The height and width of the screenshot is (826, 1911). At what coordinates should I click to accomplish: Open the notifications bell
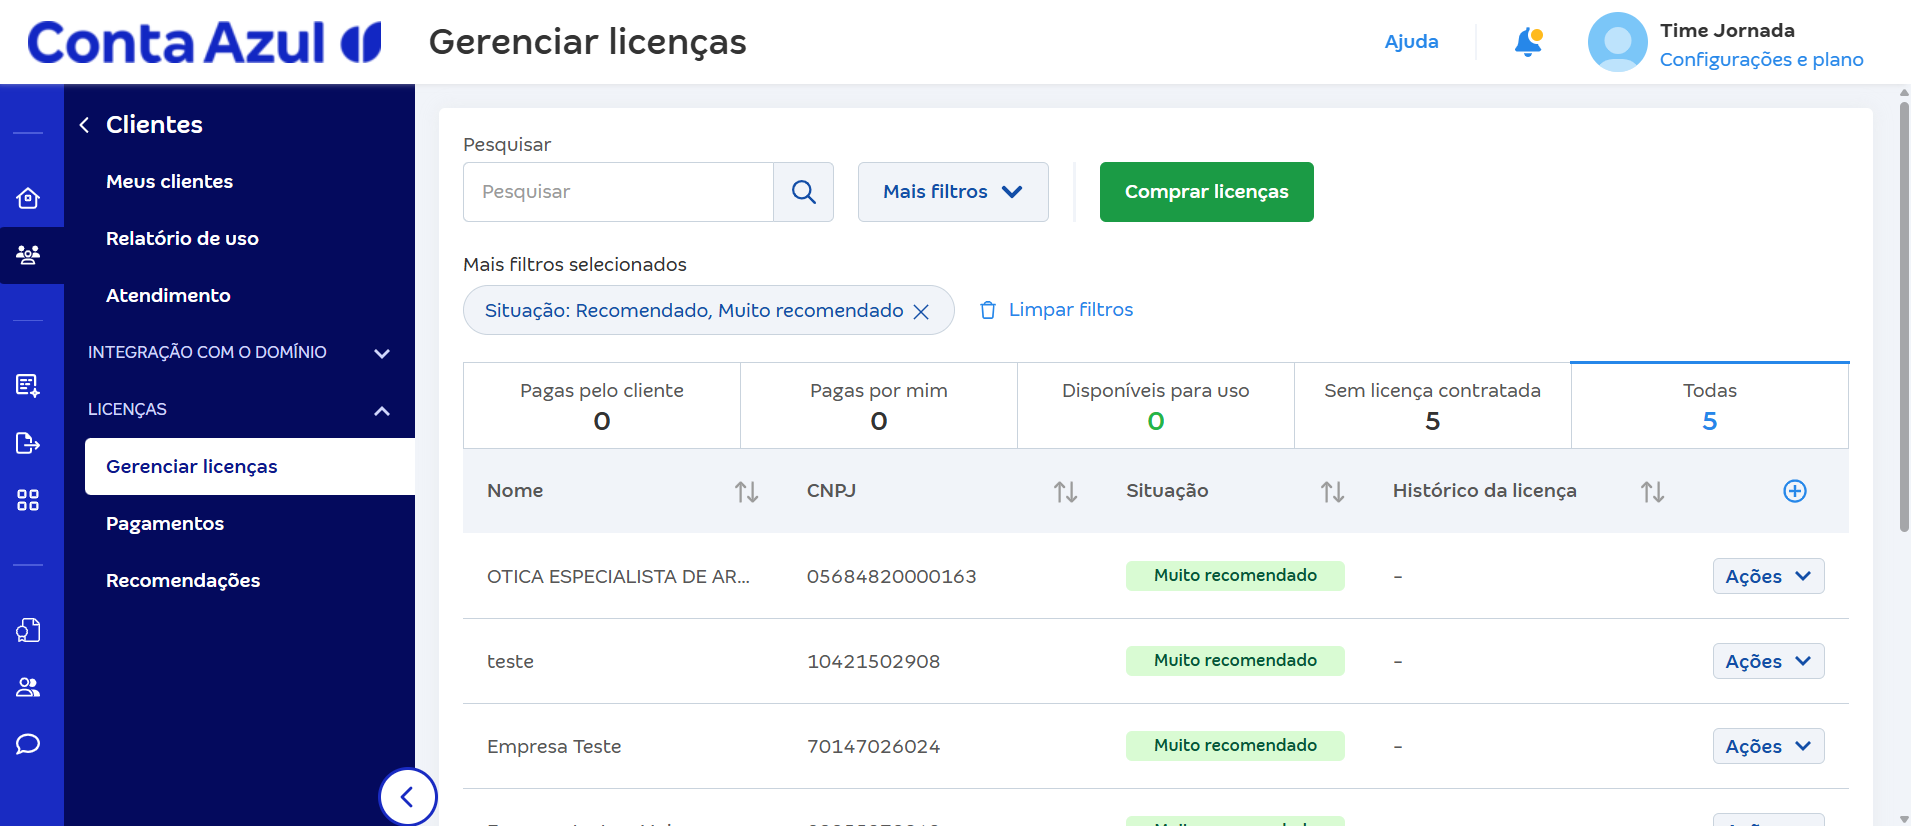(1528, 42)
